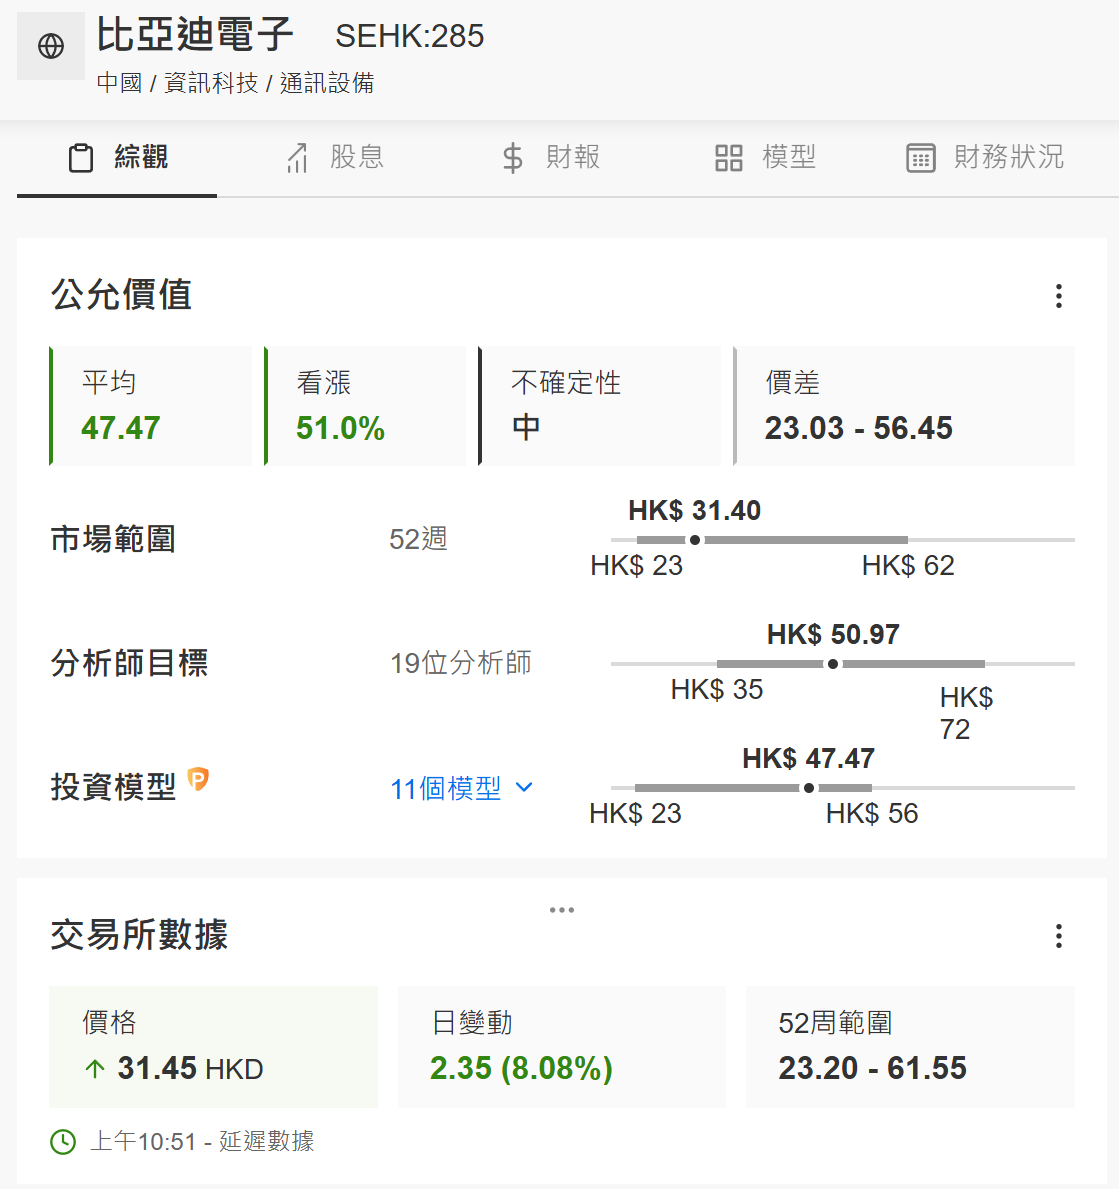Click the 公允價值 section heading
Image resolution: width=1119 pixels, height=1189 pixels.
click(x=121, y=294)
